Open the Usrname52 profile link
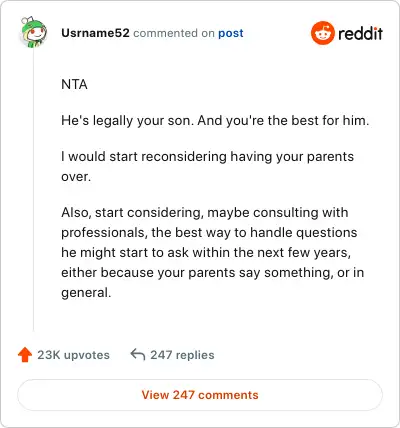Viewport: 400px width, 428px height. click(x=95, y=33)
